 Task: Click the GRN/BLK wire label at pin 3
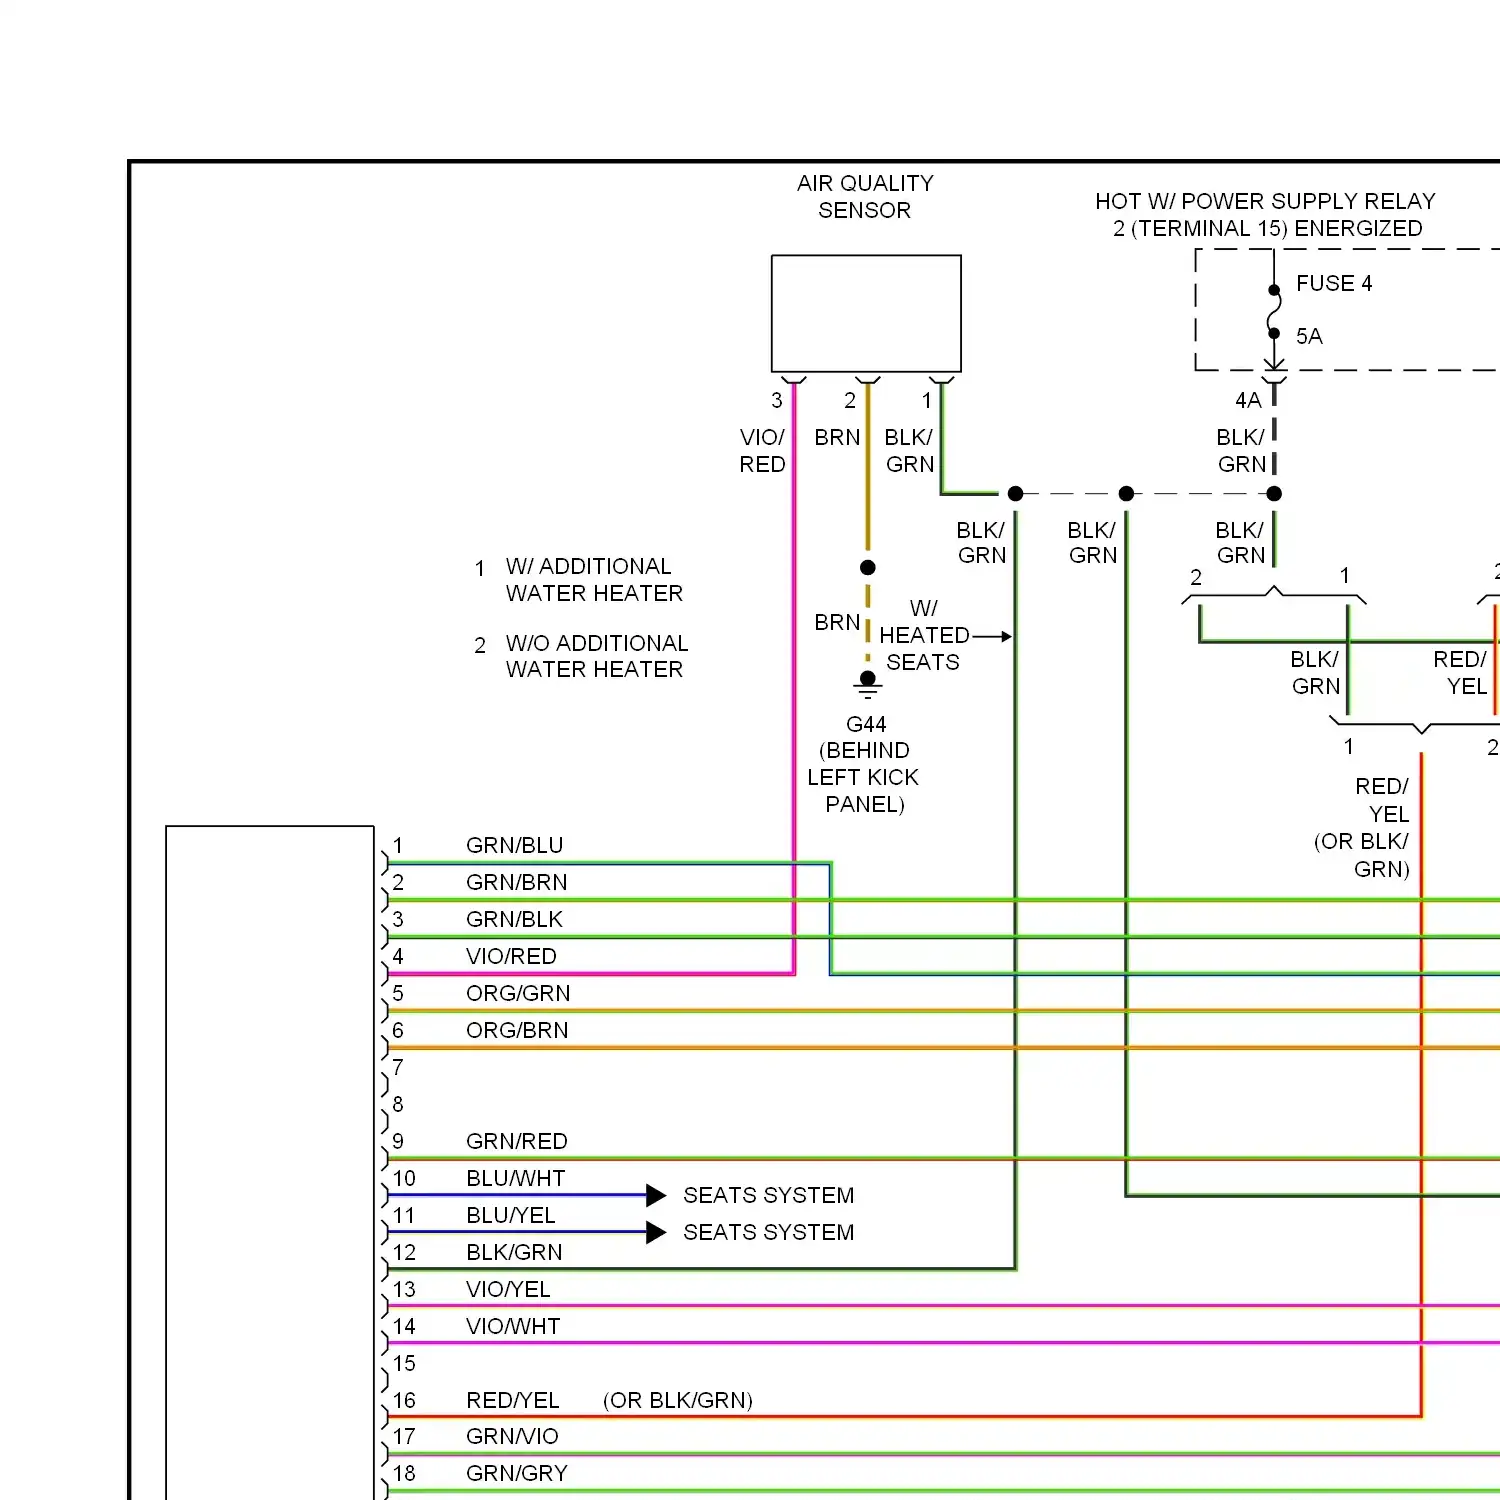[x=515, y=920]
